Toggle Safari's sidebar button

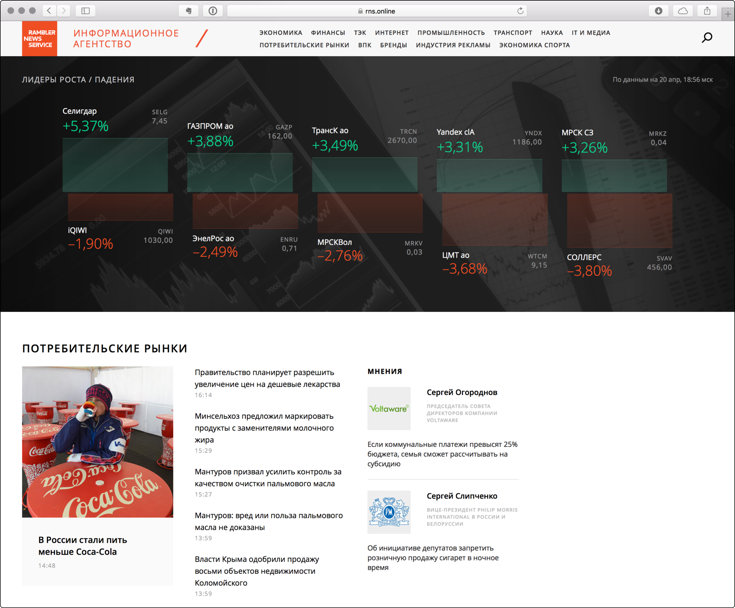85,10
